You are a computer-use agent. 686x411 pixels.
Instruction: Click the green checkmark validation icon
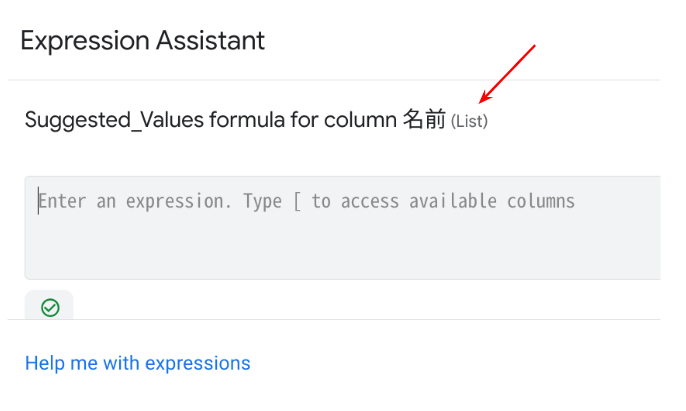tap(50, 308)
